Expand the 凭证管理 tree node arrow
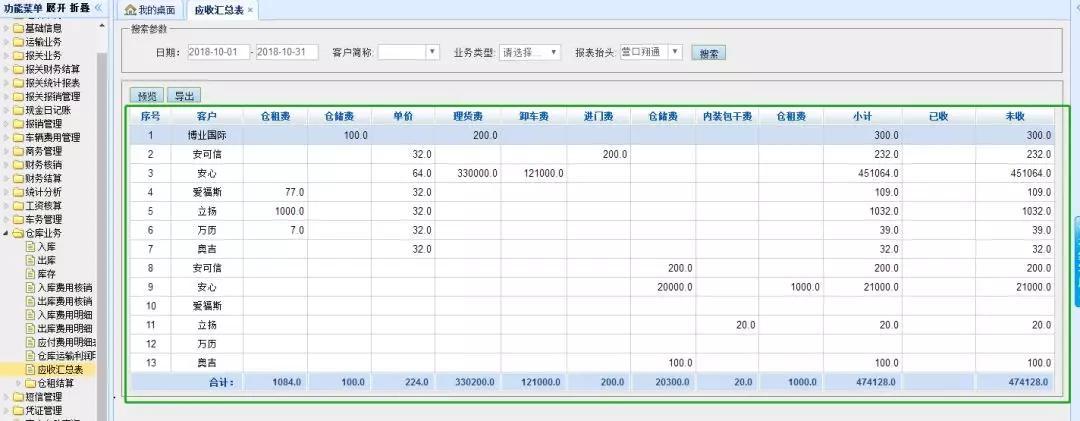The width and height of the screenshot is (1080, 421). (7, 411)
